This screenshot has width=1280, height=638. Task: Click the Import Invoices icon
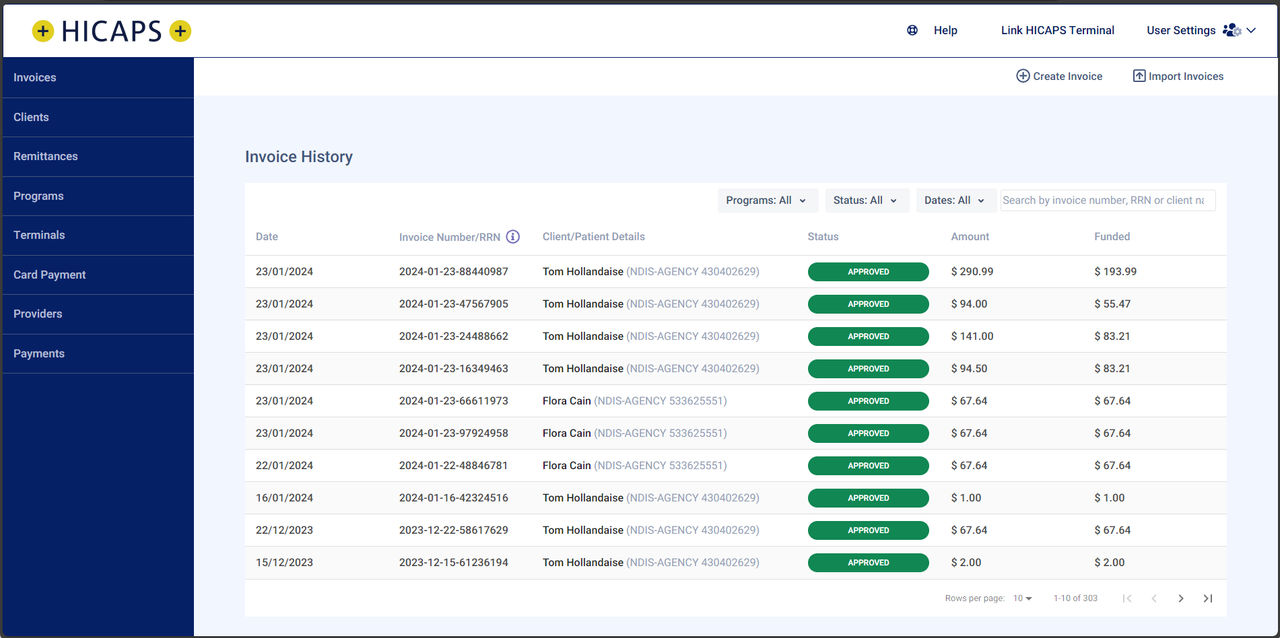tap(1139, 76)
